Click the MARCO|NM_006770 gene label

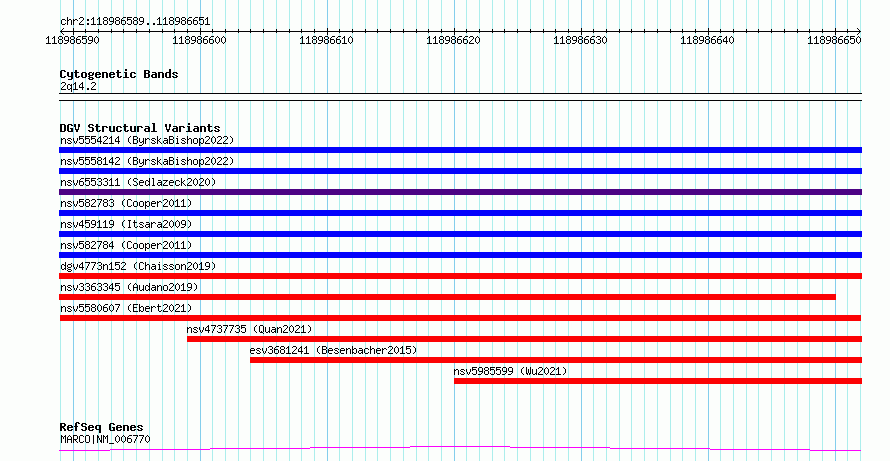(x=105, y=439)
